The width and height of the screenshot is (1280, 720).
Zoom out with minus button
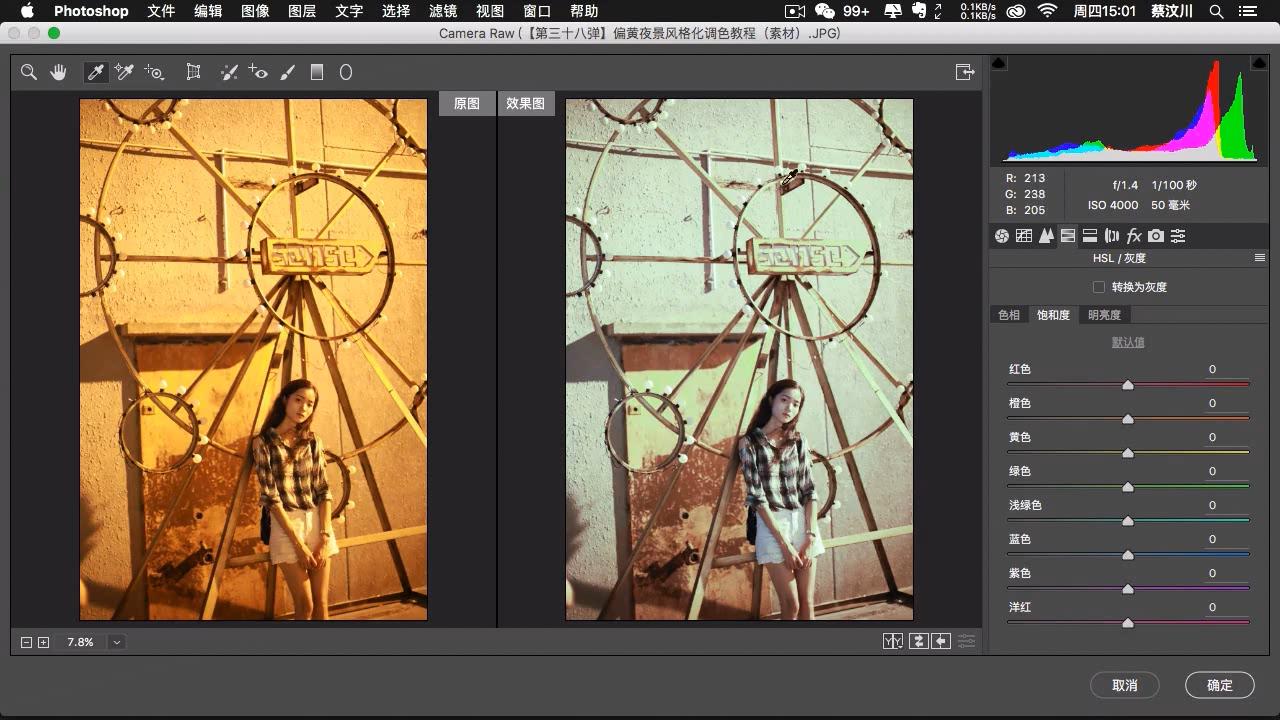point(27,642)
